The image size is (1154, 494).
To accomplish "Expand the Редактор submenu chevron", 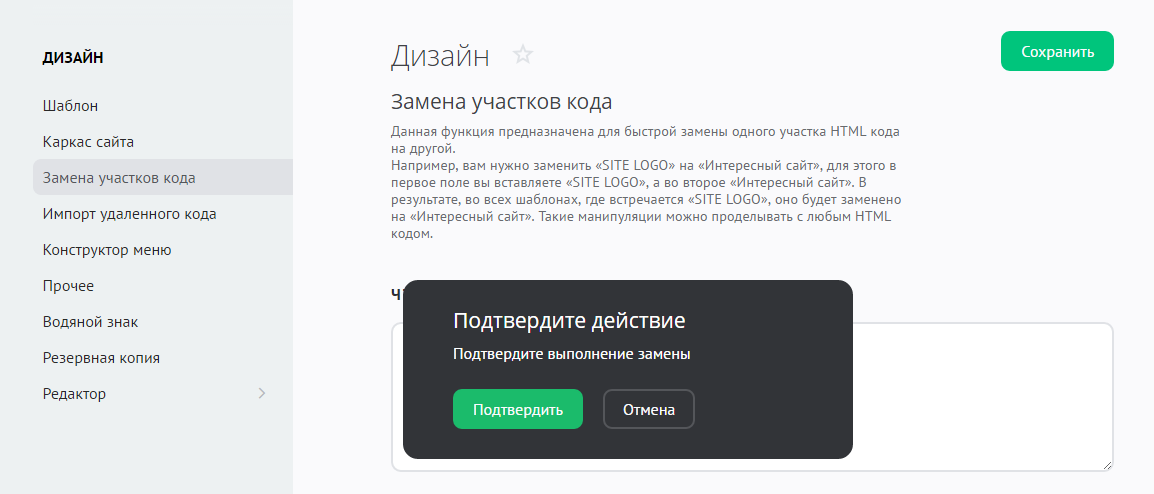I will [x=262, y=393].
